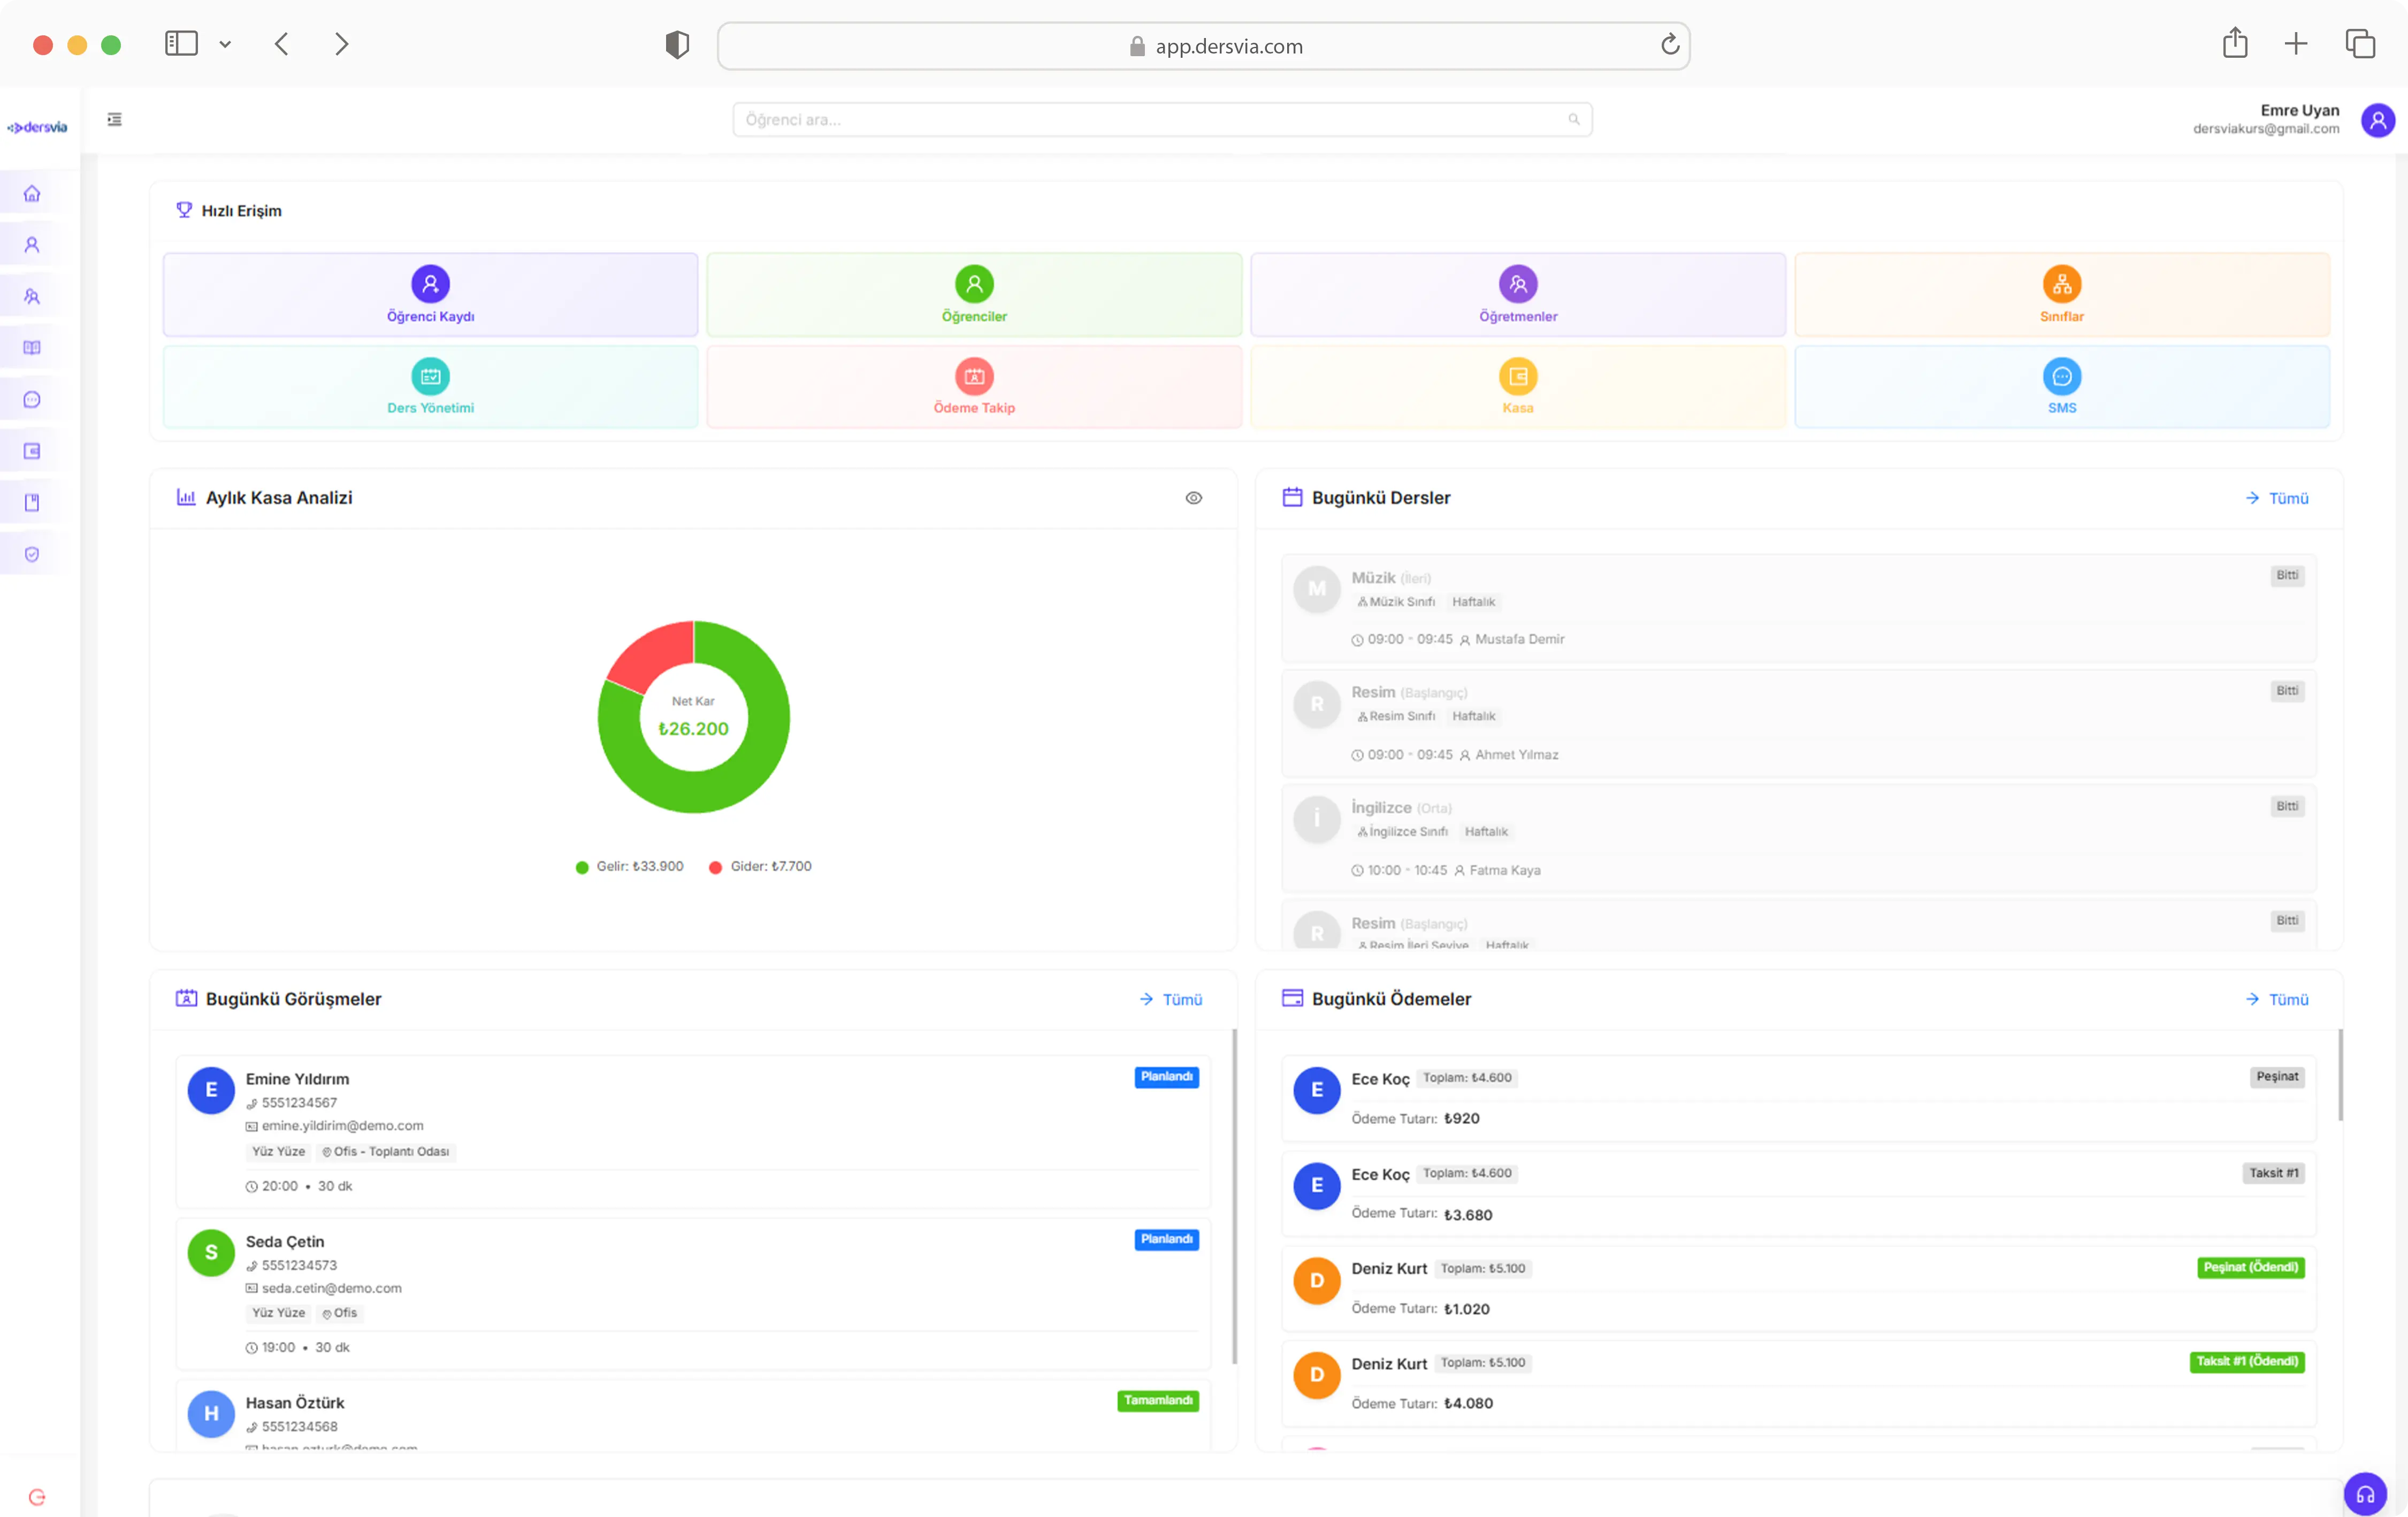Screen dimensions: 2408x1517
Task: Click the book icon in sidebar
Action: click(32, 348)
